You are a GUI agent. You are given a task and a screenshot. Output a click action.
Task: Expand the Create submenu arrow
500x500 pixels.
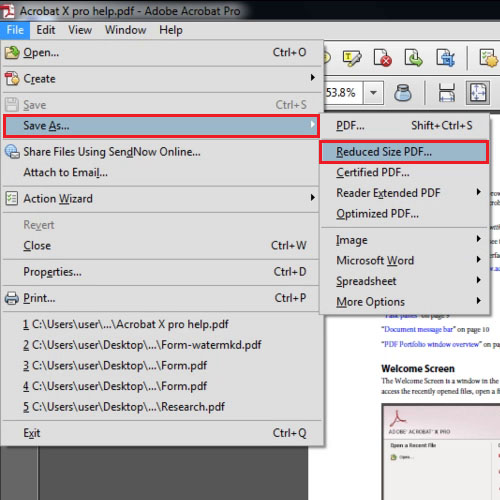coord(312,78)
